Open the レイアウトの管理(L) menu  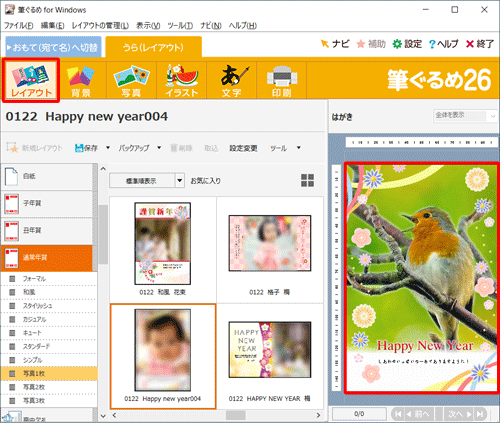coord(100,25)
